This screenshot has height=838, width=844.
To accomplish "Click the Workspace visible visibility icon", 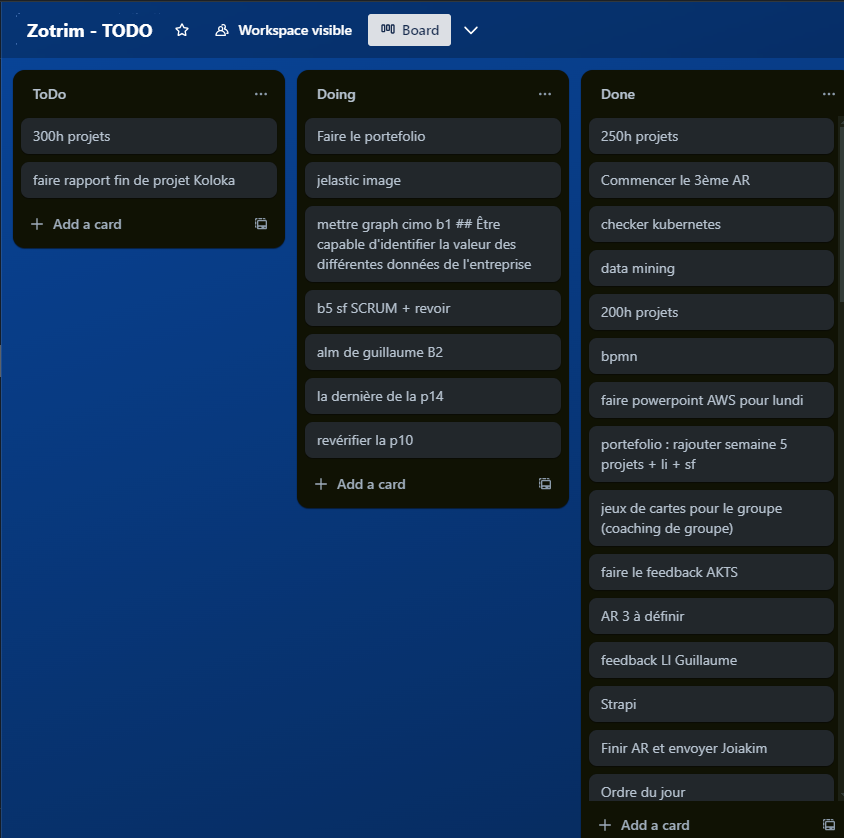I will [222, 31].
